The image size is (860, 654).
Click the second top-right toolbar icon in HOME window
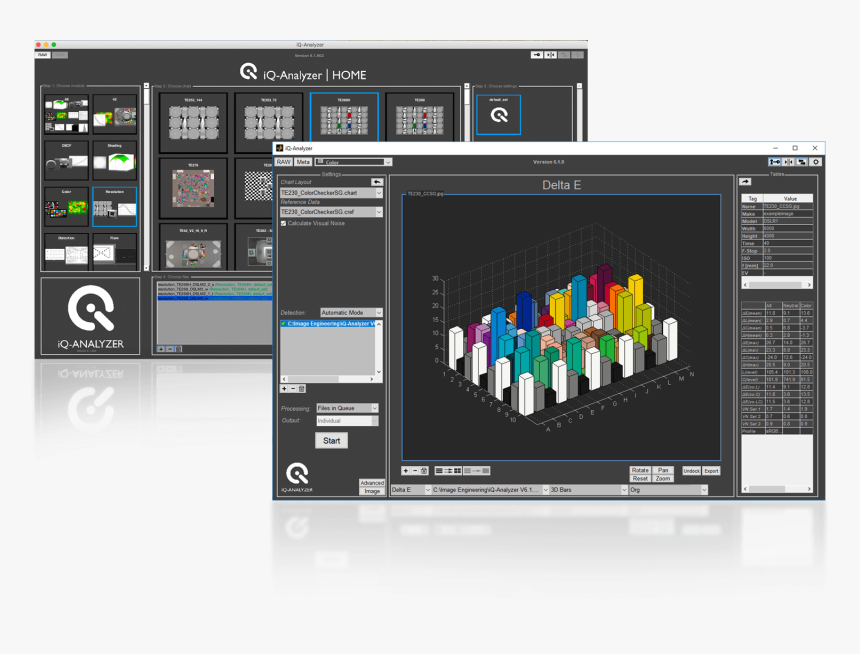pos(550,55)
